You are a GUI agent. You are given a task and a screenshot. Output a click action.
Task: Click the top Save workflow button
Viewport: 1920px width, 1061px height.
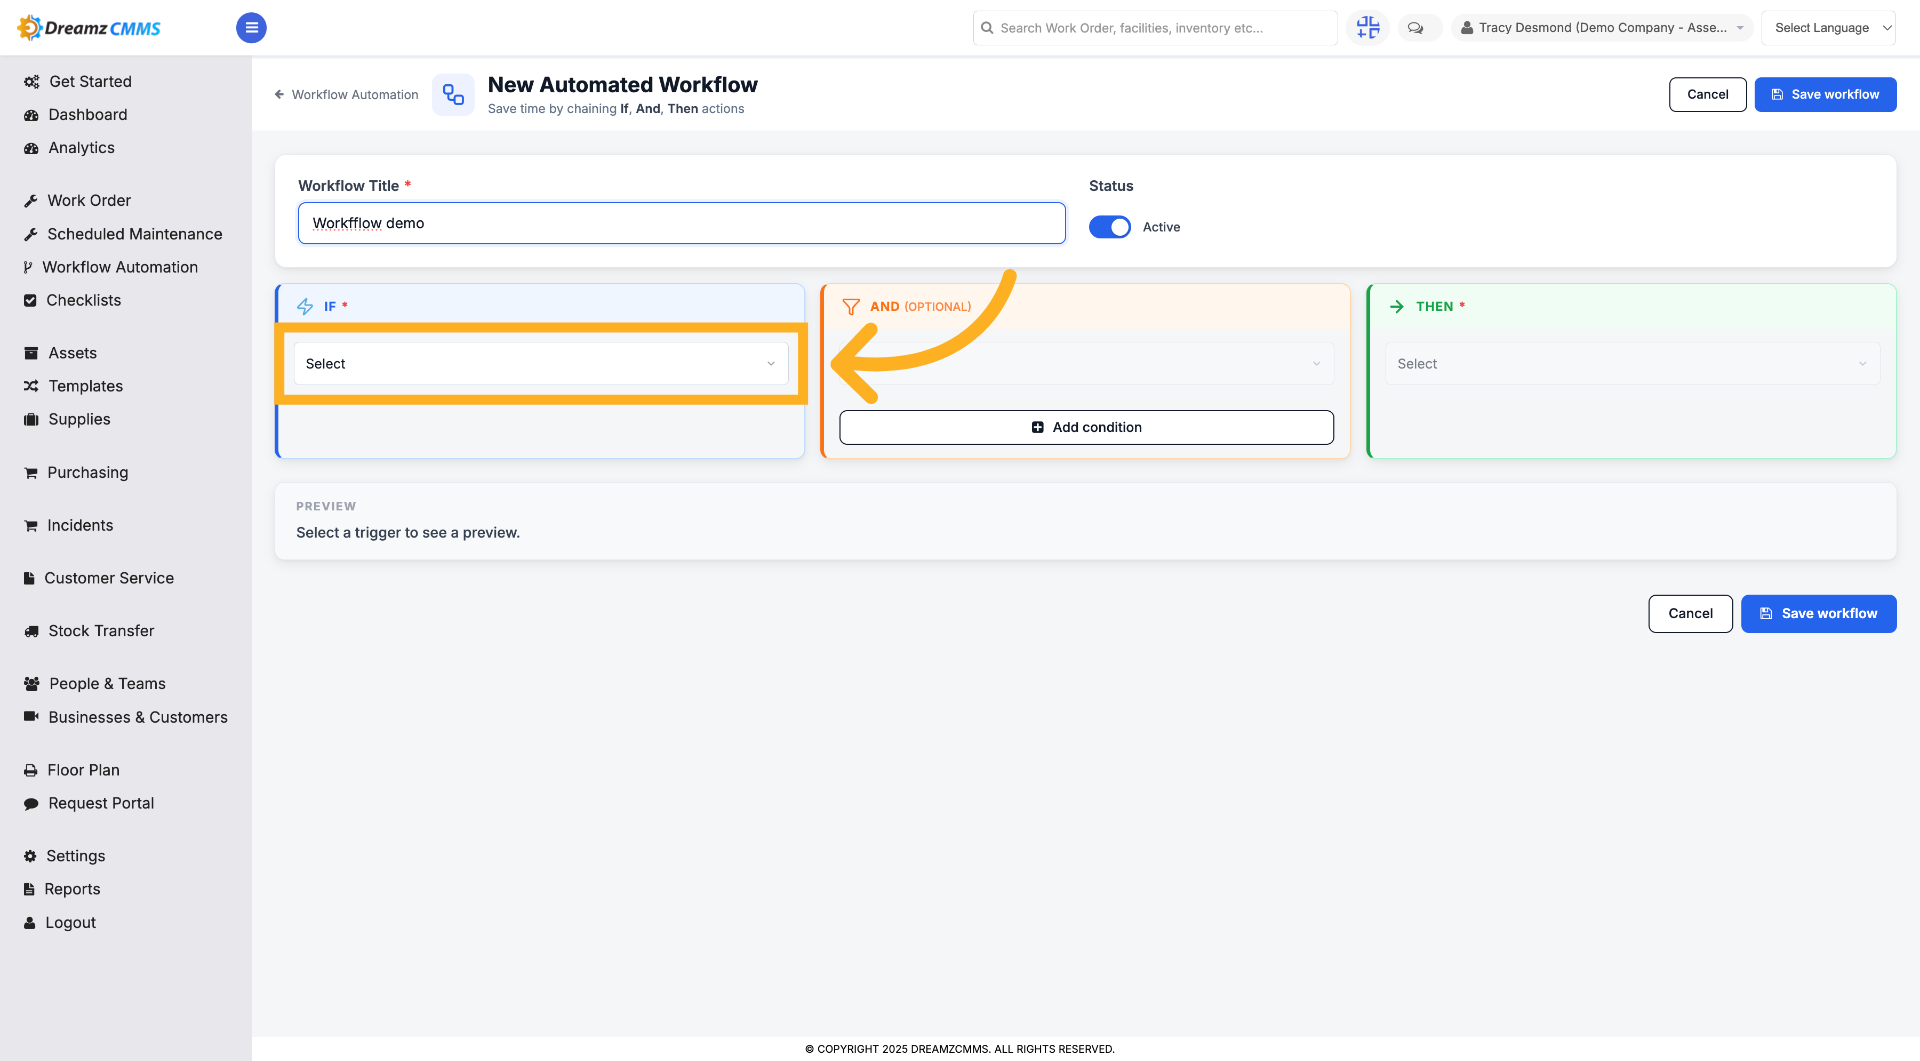(1825, 95)
